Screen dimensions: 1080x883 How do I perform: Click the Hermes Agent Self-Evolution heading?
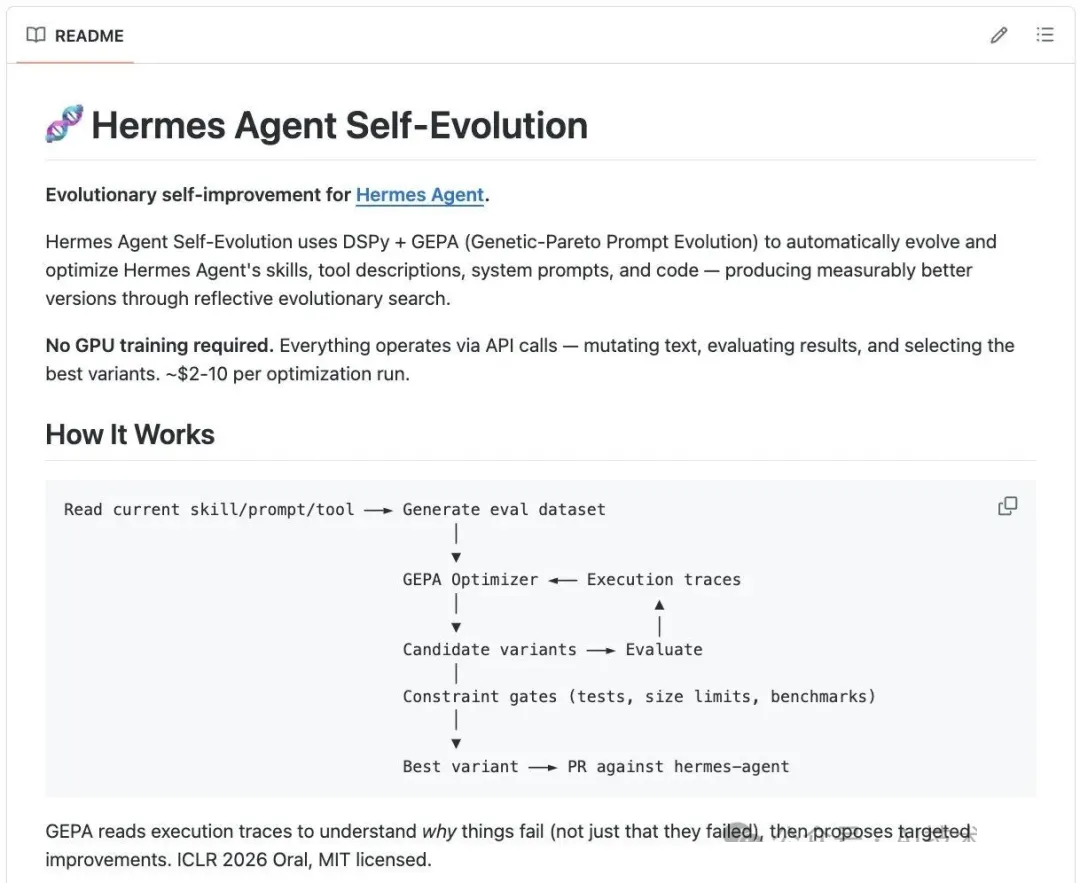coord(340,125)
